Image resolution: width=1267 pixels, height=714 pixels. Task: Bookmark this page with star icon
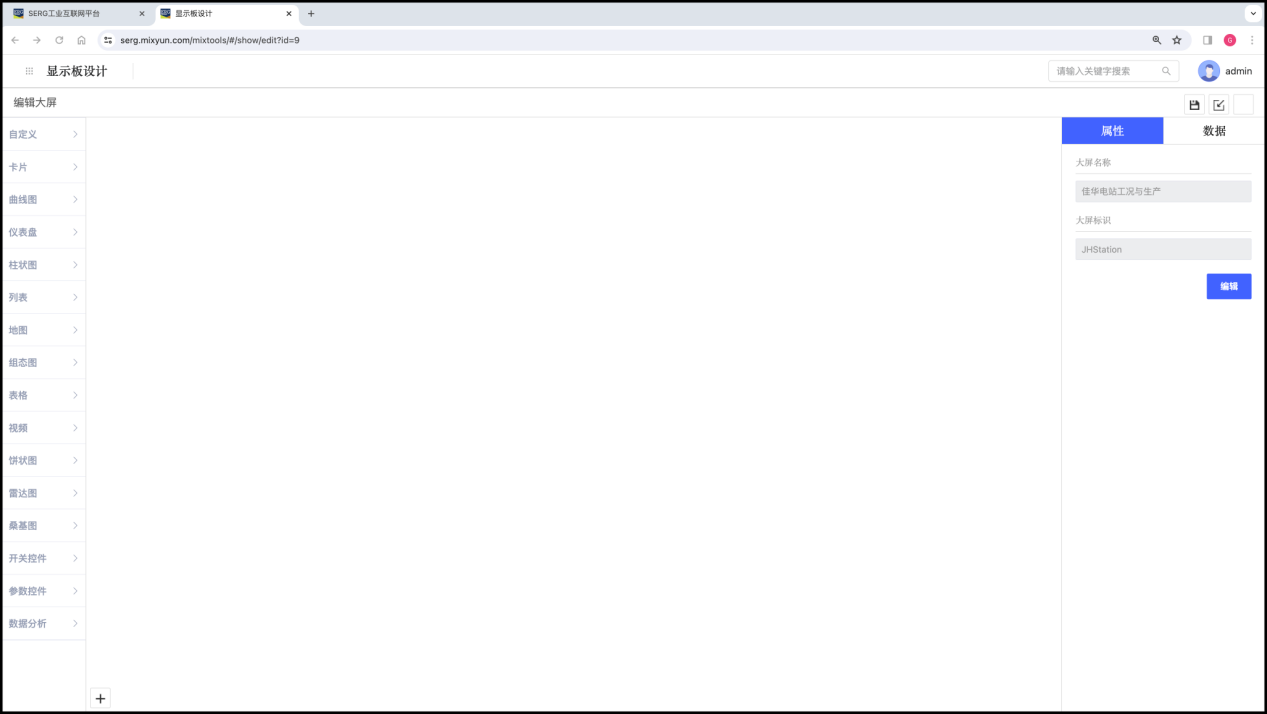click(x=1177, y=40)
